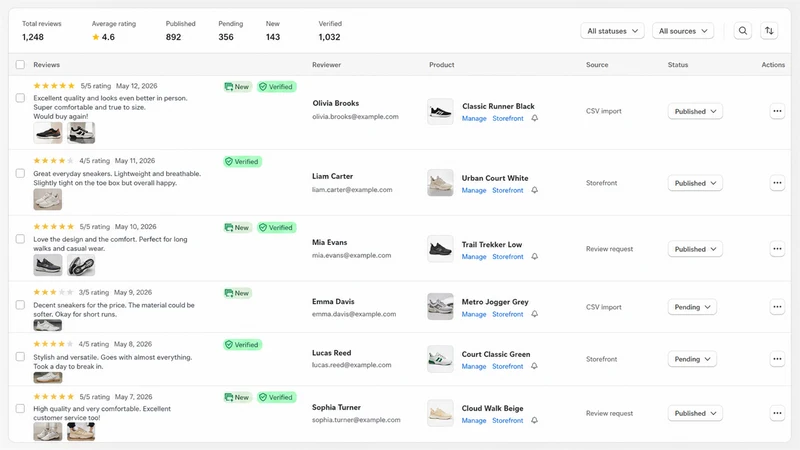Open Pending status dropdown for Metro Jogger Grey
The width and height of the screenshot is (800, 450).
pyautogui.click(x=692, y=307)
